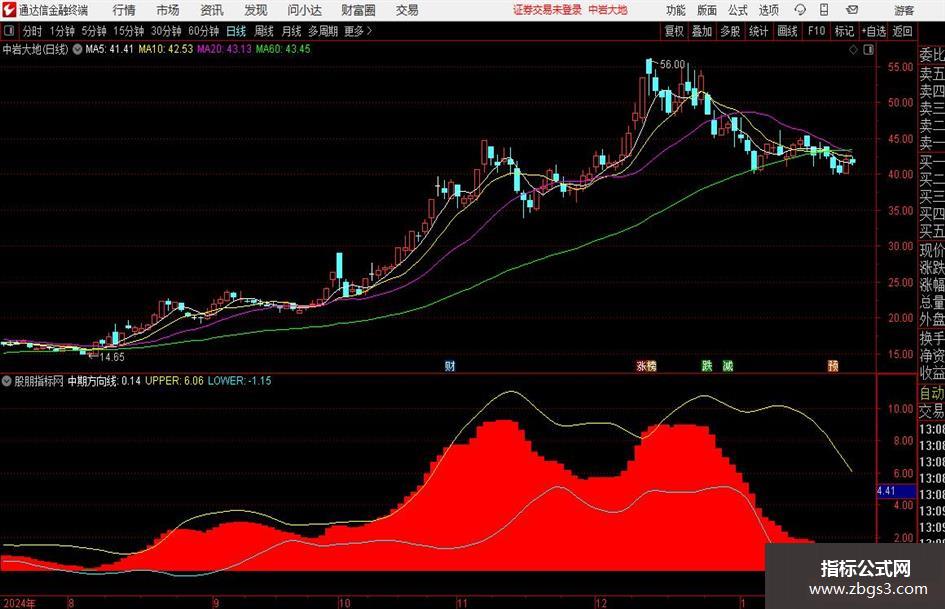
Task: Open the 市场 menu
Action: [168, 10]
